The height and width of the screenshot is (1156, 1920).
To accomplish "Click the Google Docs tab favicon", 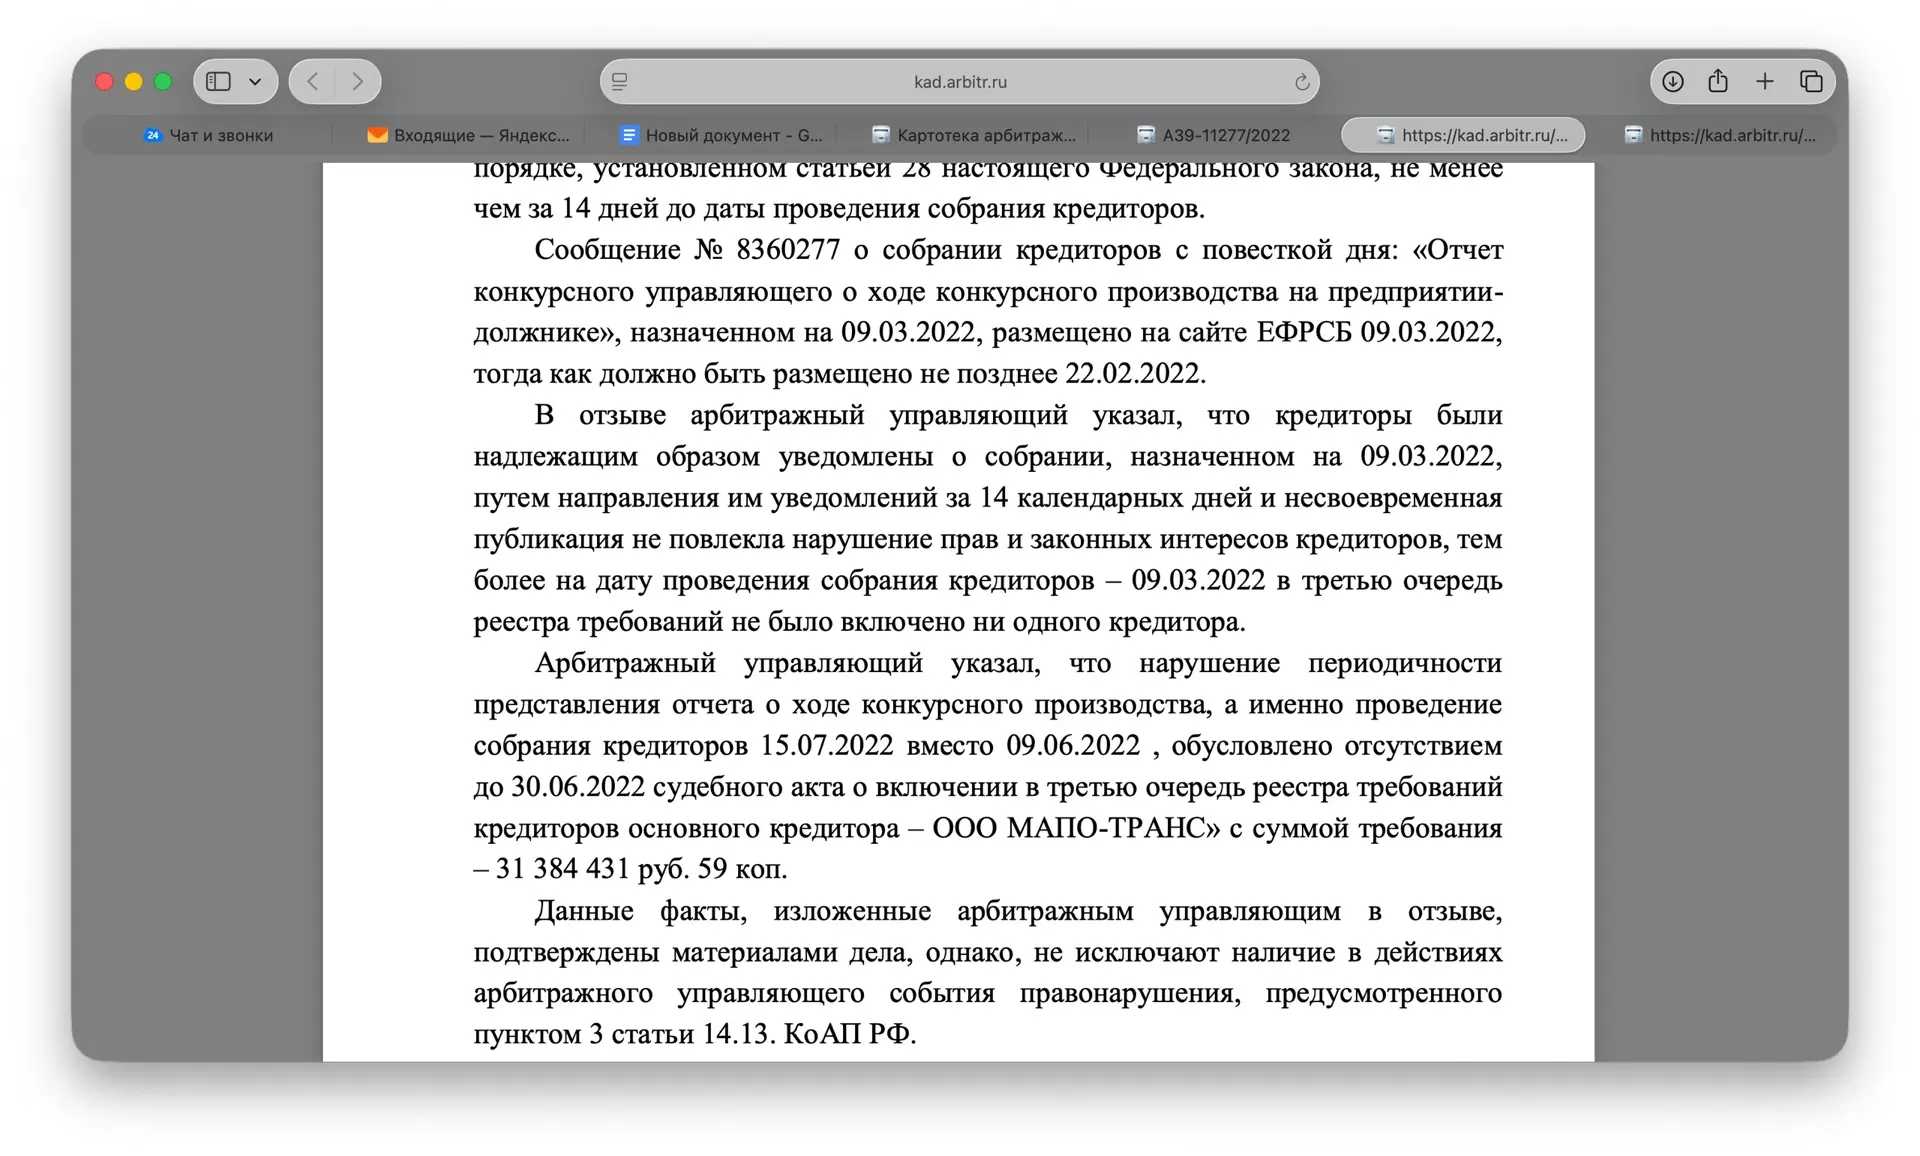I will [x=629, y=135].
